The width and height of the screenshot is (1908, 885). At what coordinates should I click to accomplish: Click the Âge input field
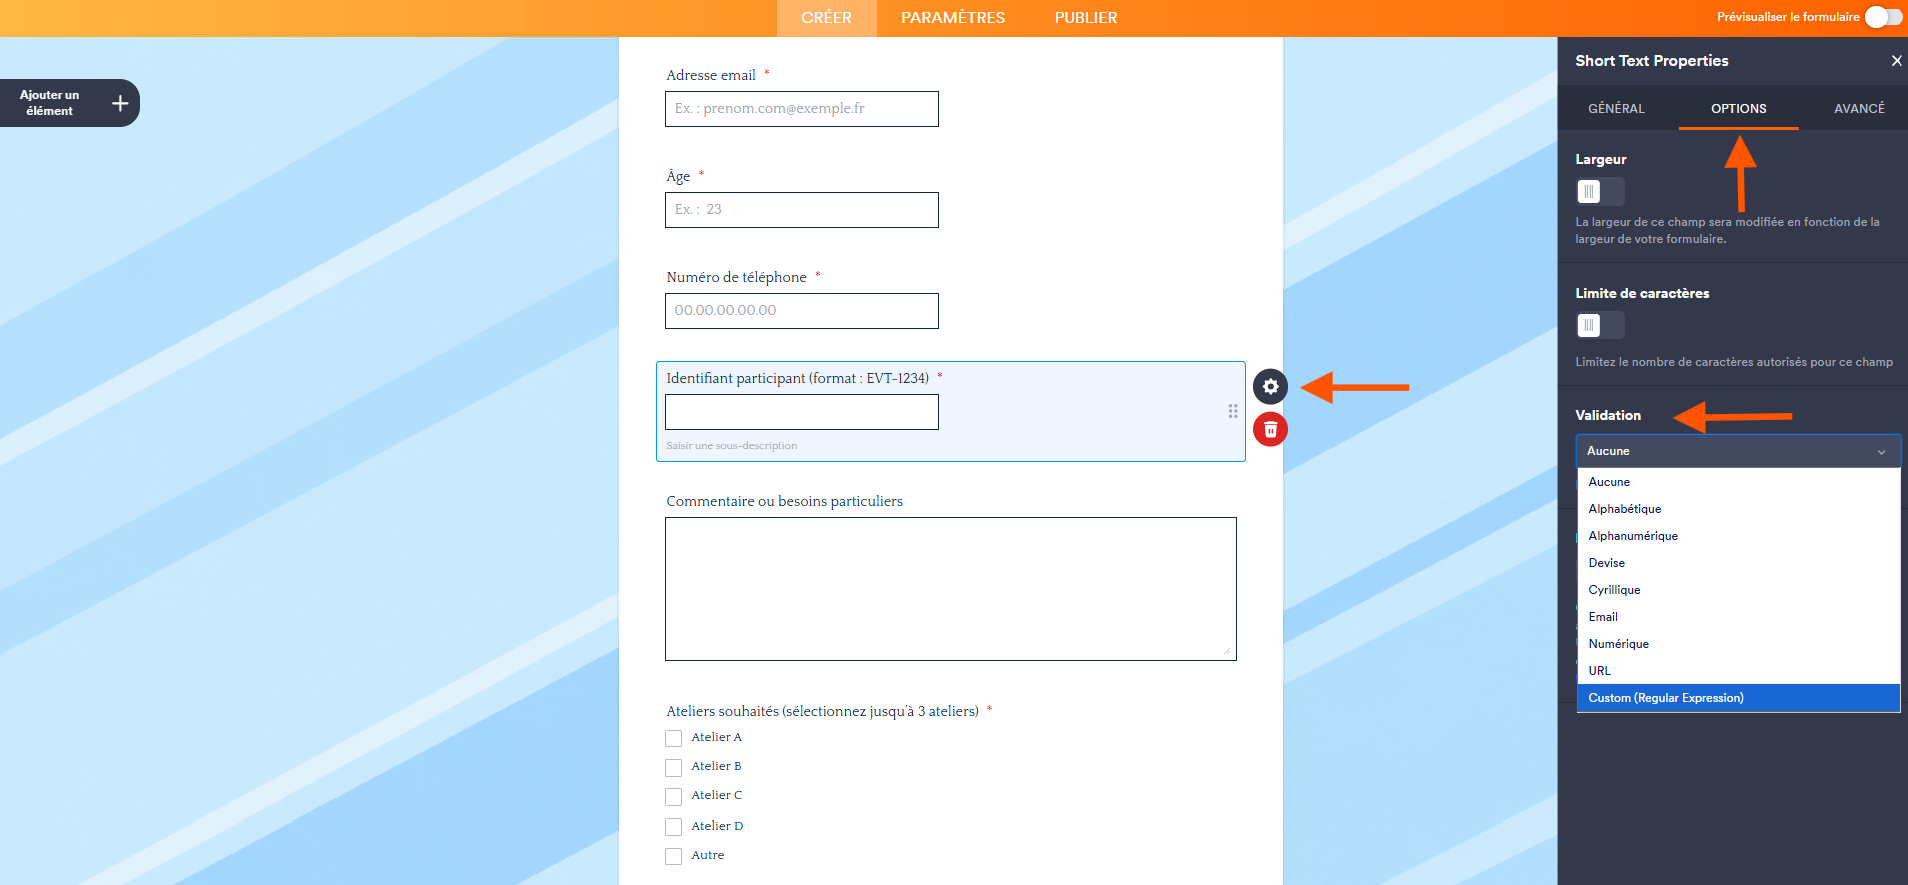[x=802, y=210]
